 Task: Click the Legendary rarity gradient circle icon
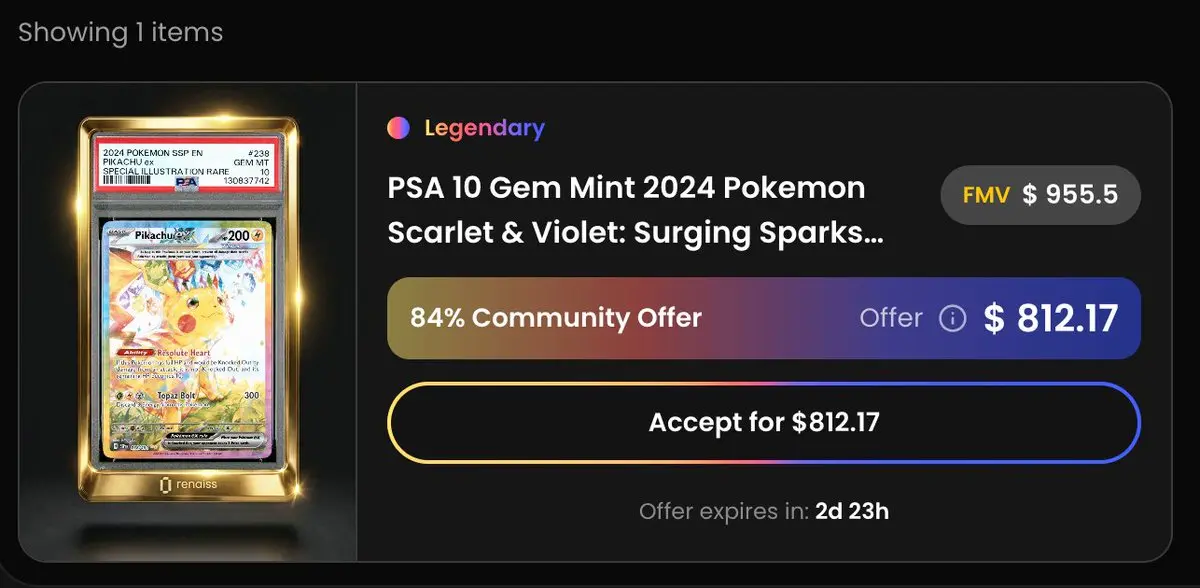(398, 128)
